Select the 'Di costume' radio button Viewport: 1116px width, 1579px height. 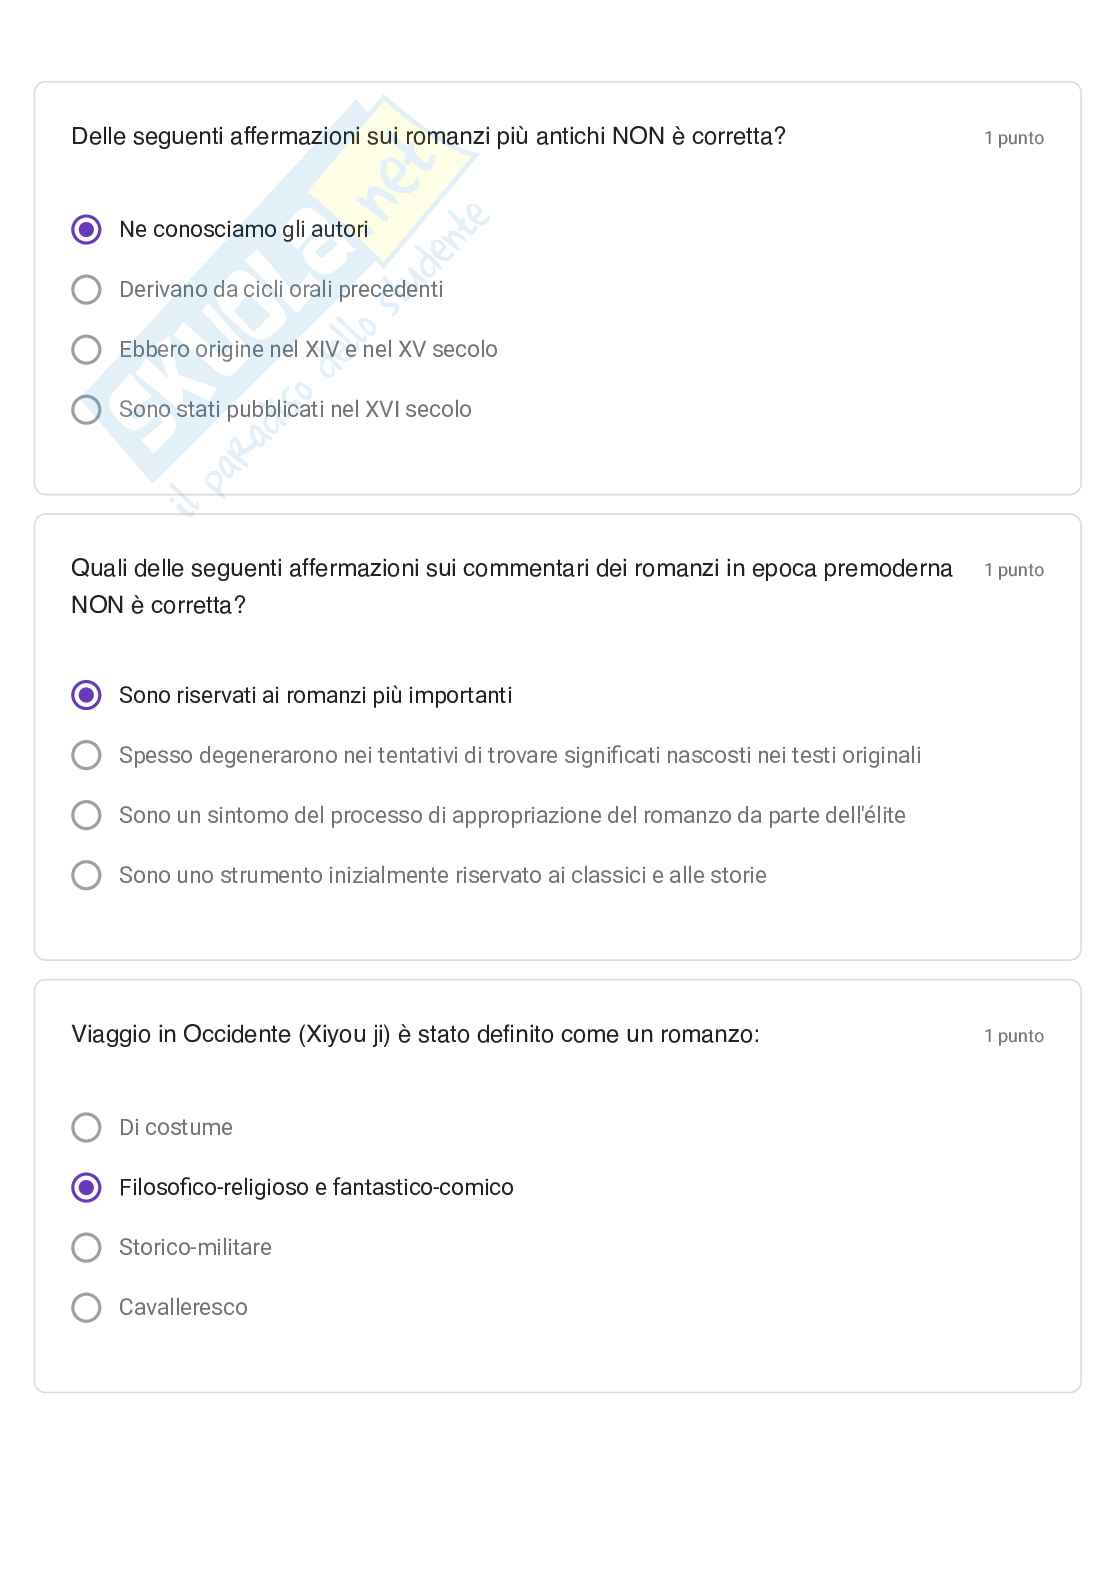[x=87, y=1127]
